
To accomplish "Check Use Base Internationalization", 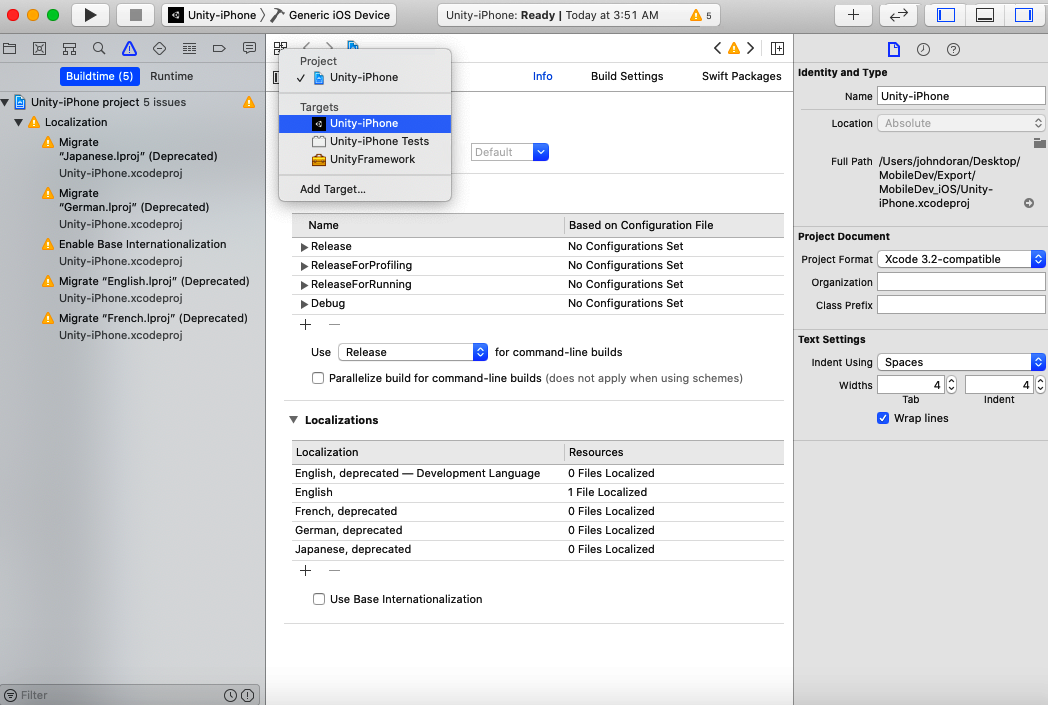I will coord(319,599).
